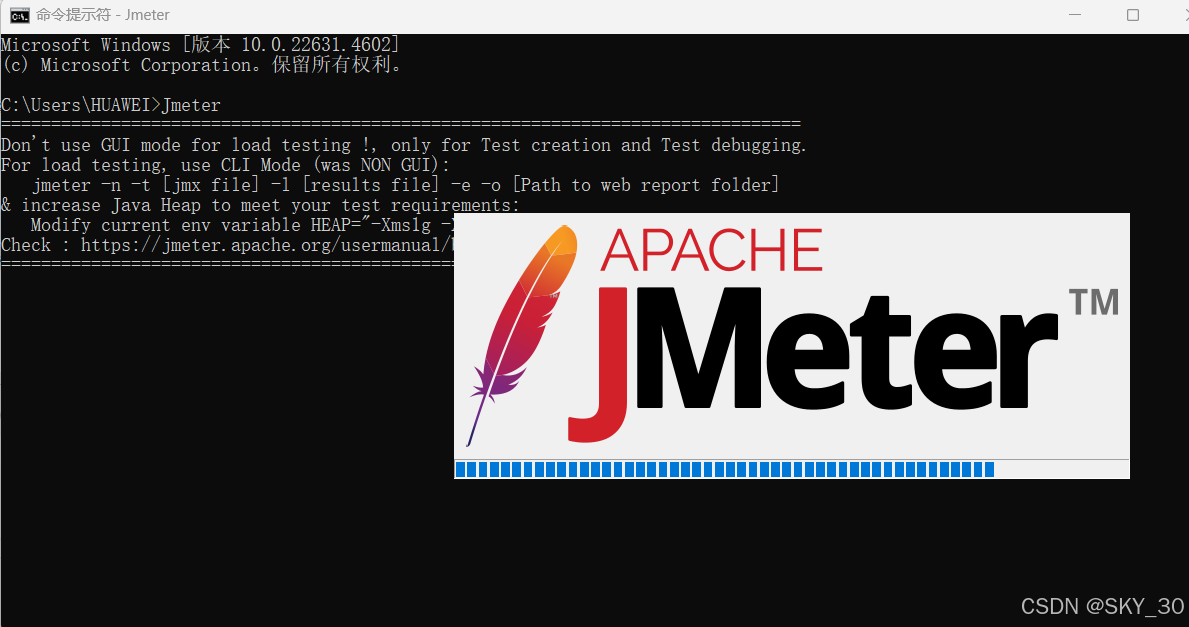
Task: Click the line 'Microsoft Windows [版本 10.0.22631.4602]'
Action: click(x=200, y=45)
